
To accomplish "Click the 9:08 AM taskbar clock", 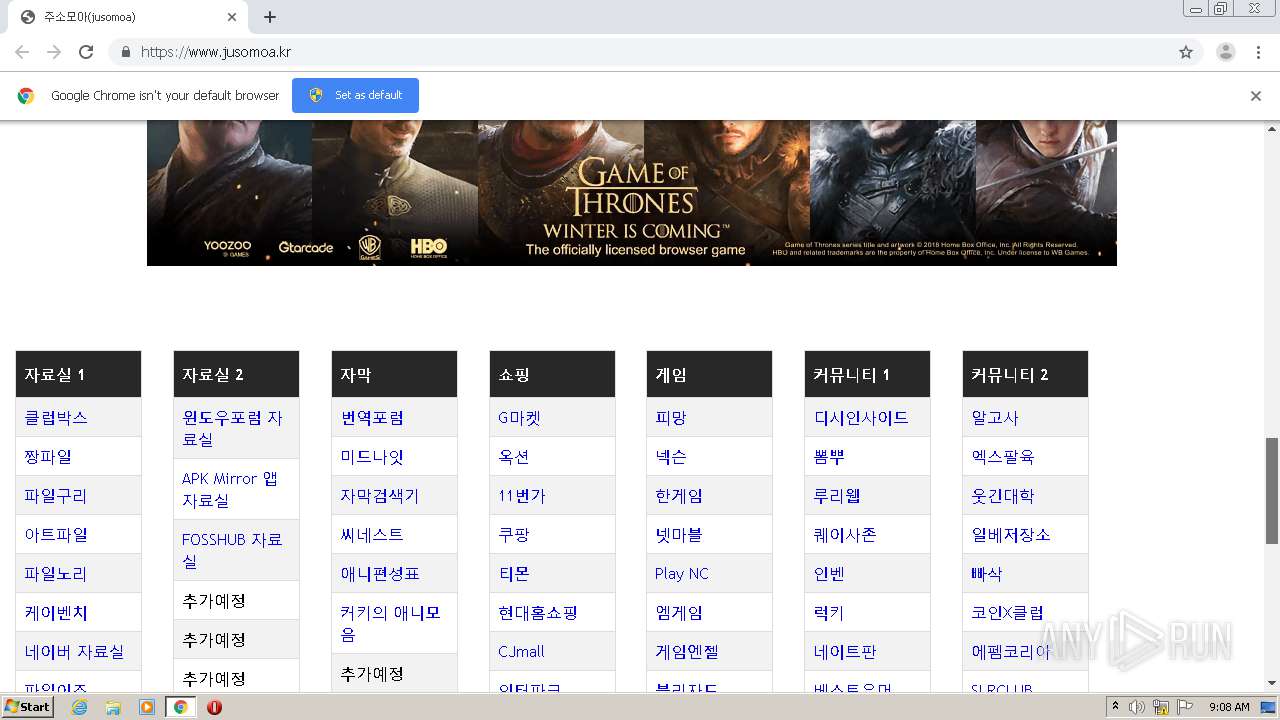I will click(1229, 707).
